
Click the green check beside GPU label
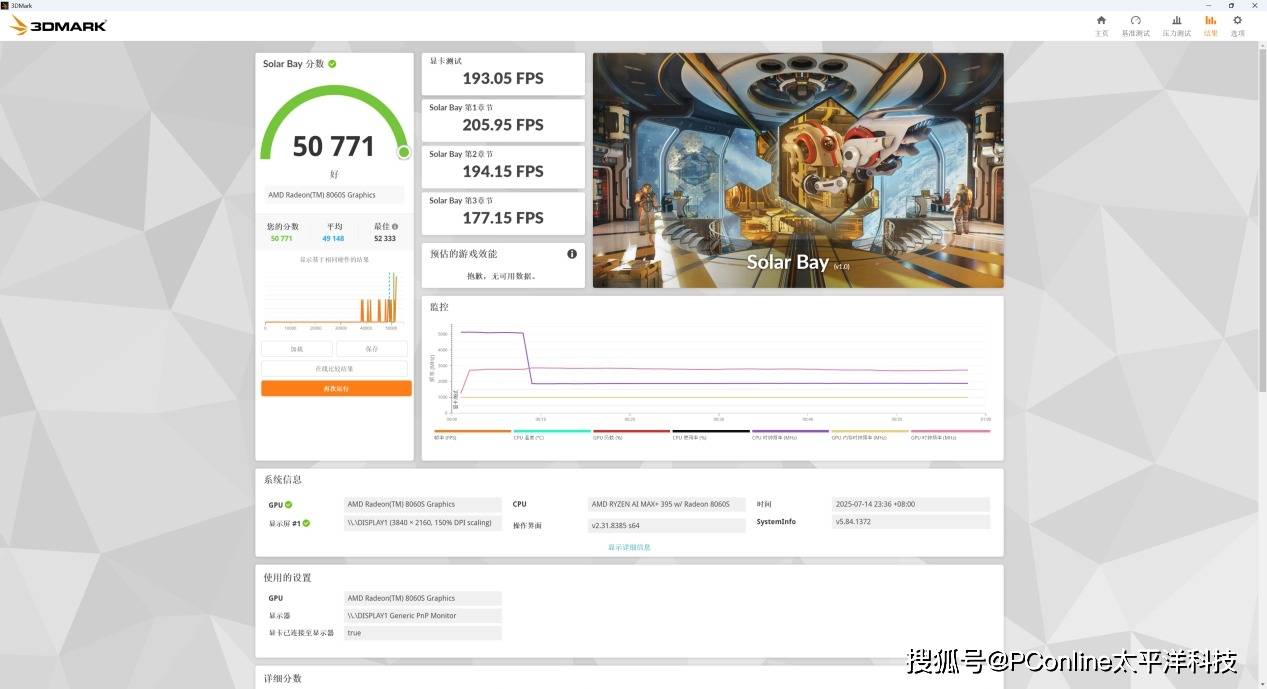coord(288,505)
